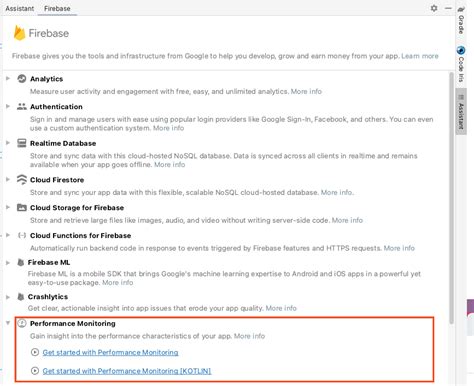Expand the Analytics section arrow
This screenshot has width=474, height=386.
[8, 78]
